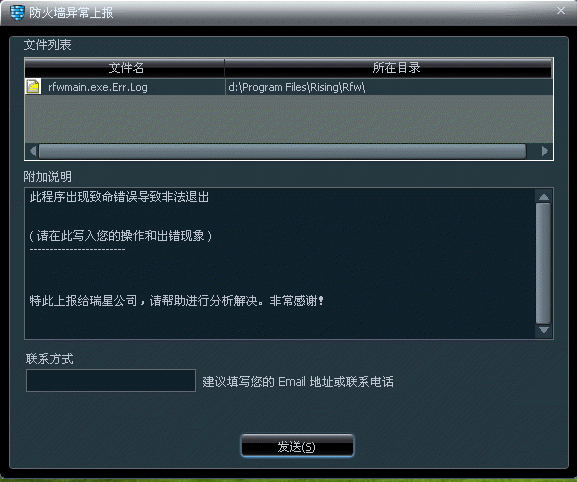
Task: Click the 附加说明 vertical scrollbar thumb
Action: 544,263
